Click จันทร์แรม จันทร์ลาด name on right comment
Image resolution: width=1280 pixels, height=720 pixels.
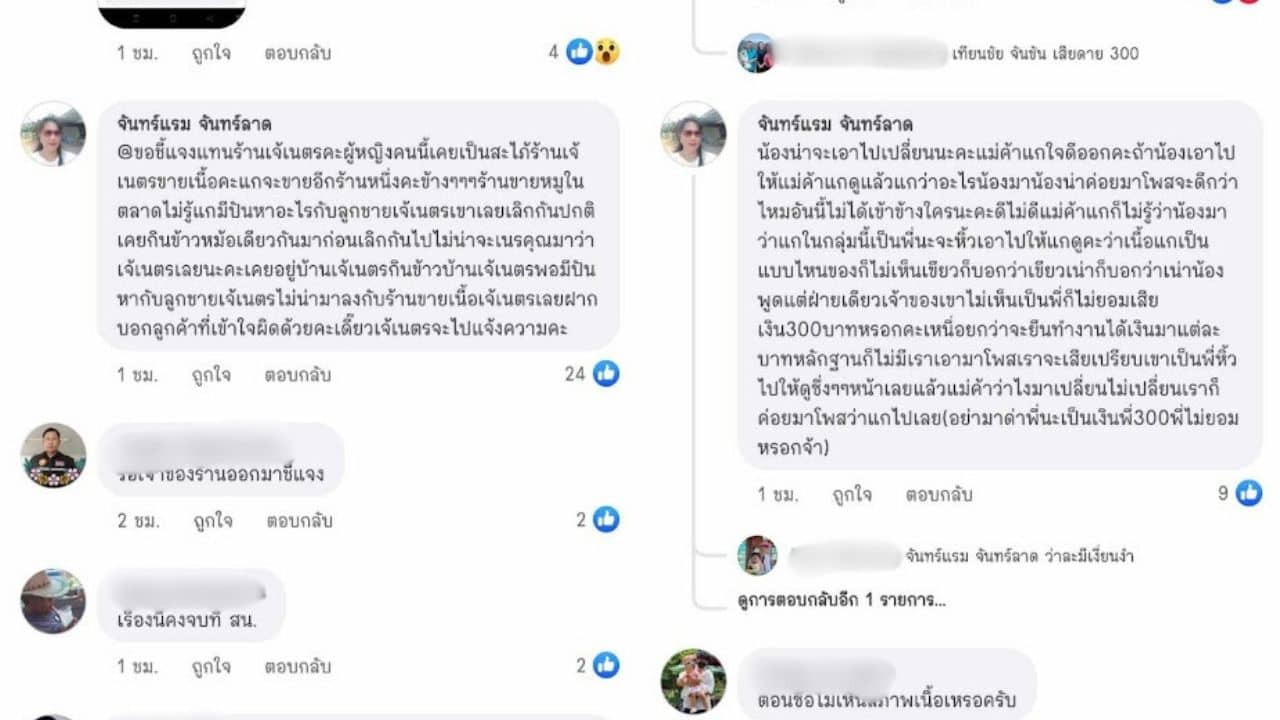point(835,125)
